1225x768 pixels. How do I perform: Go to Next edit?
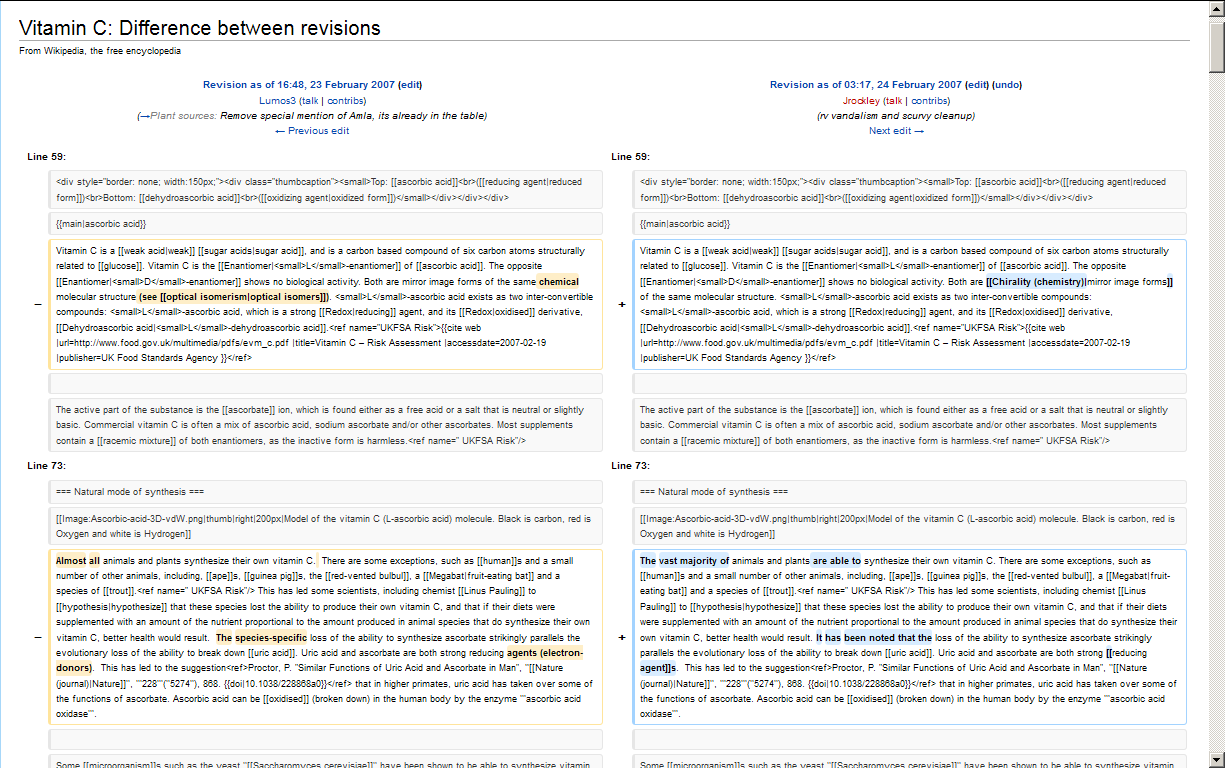[x=895, y=131]
